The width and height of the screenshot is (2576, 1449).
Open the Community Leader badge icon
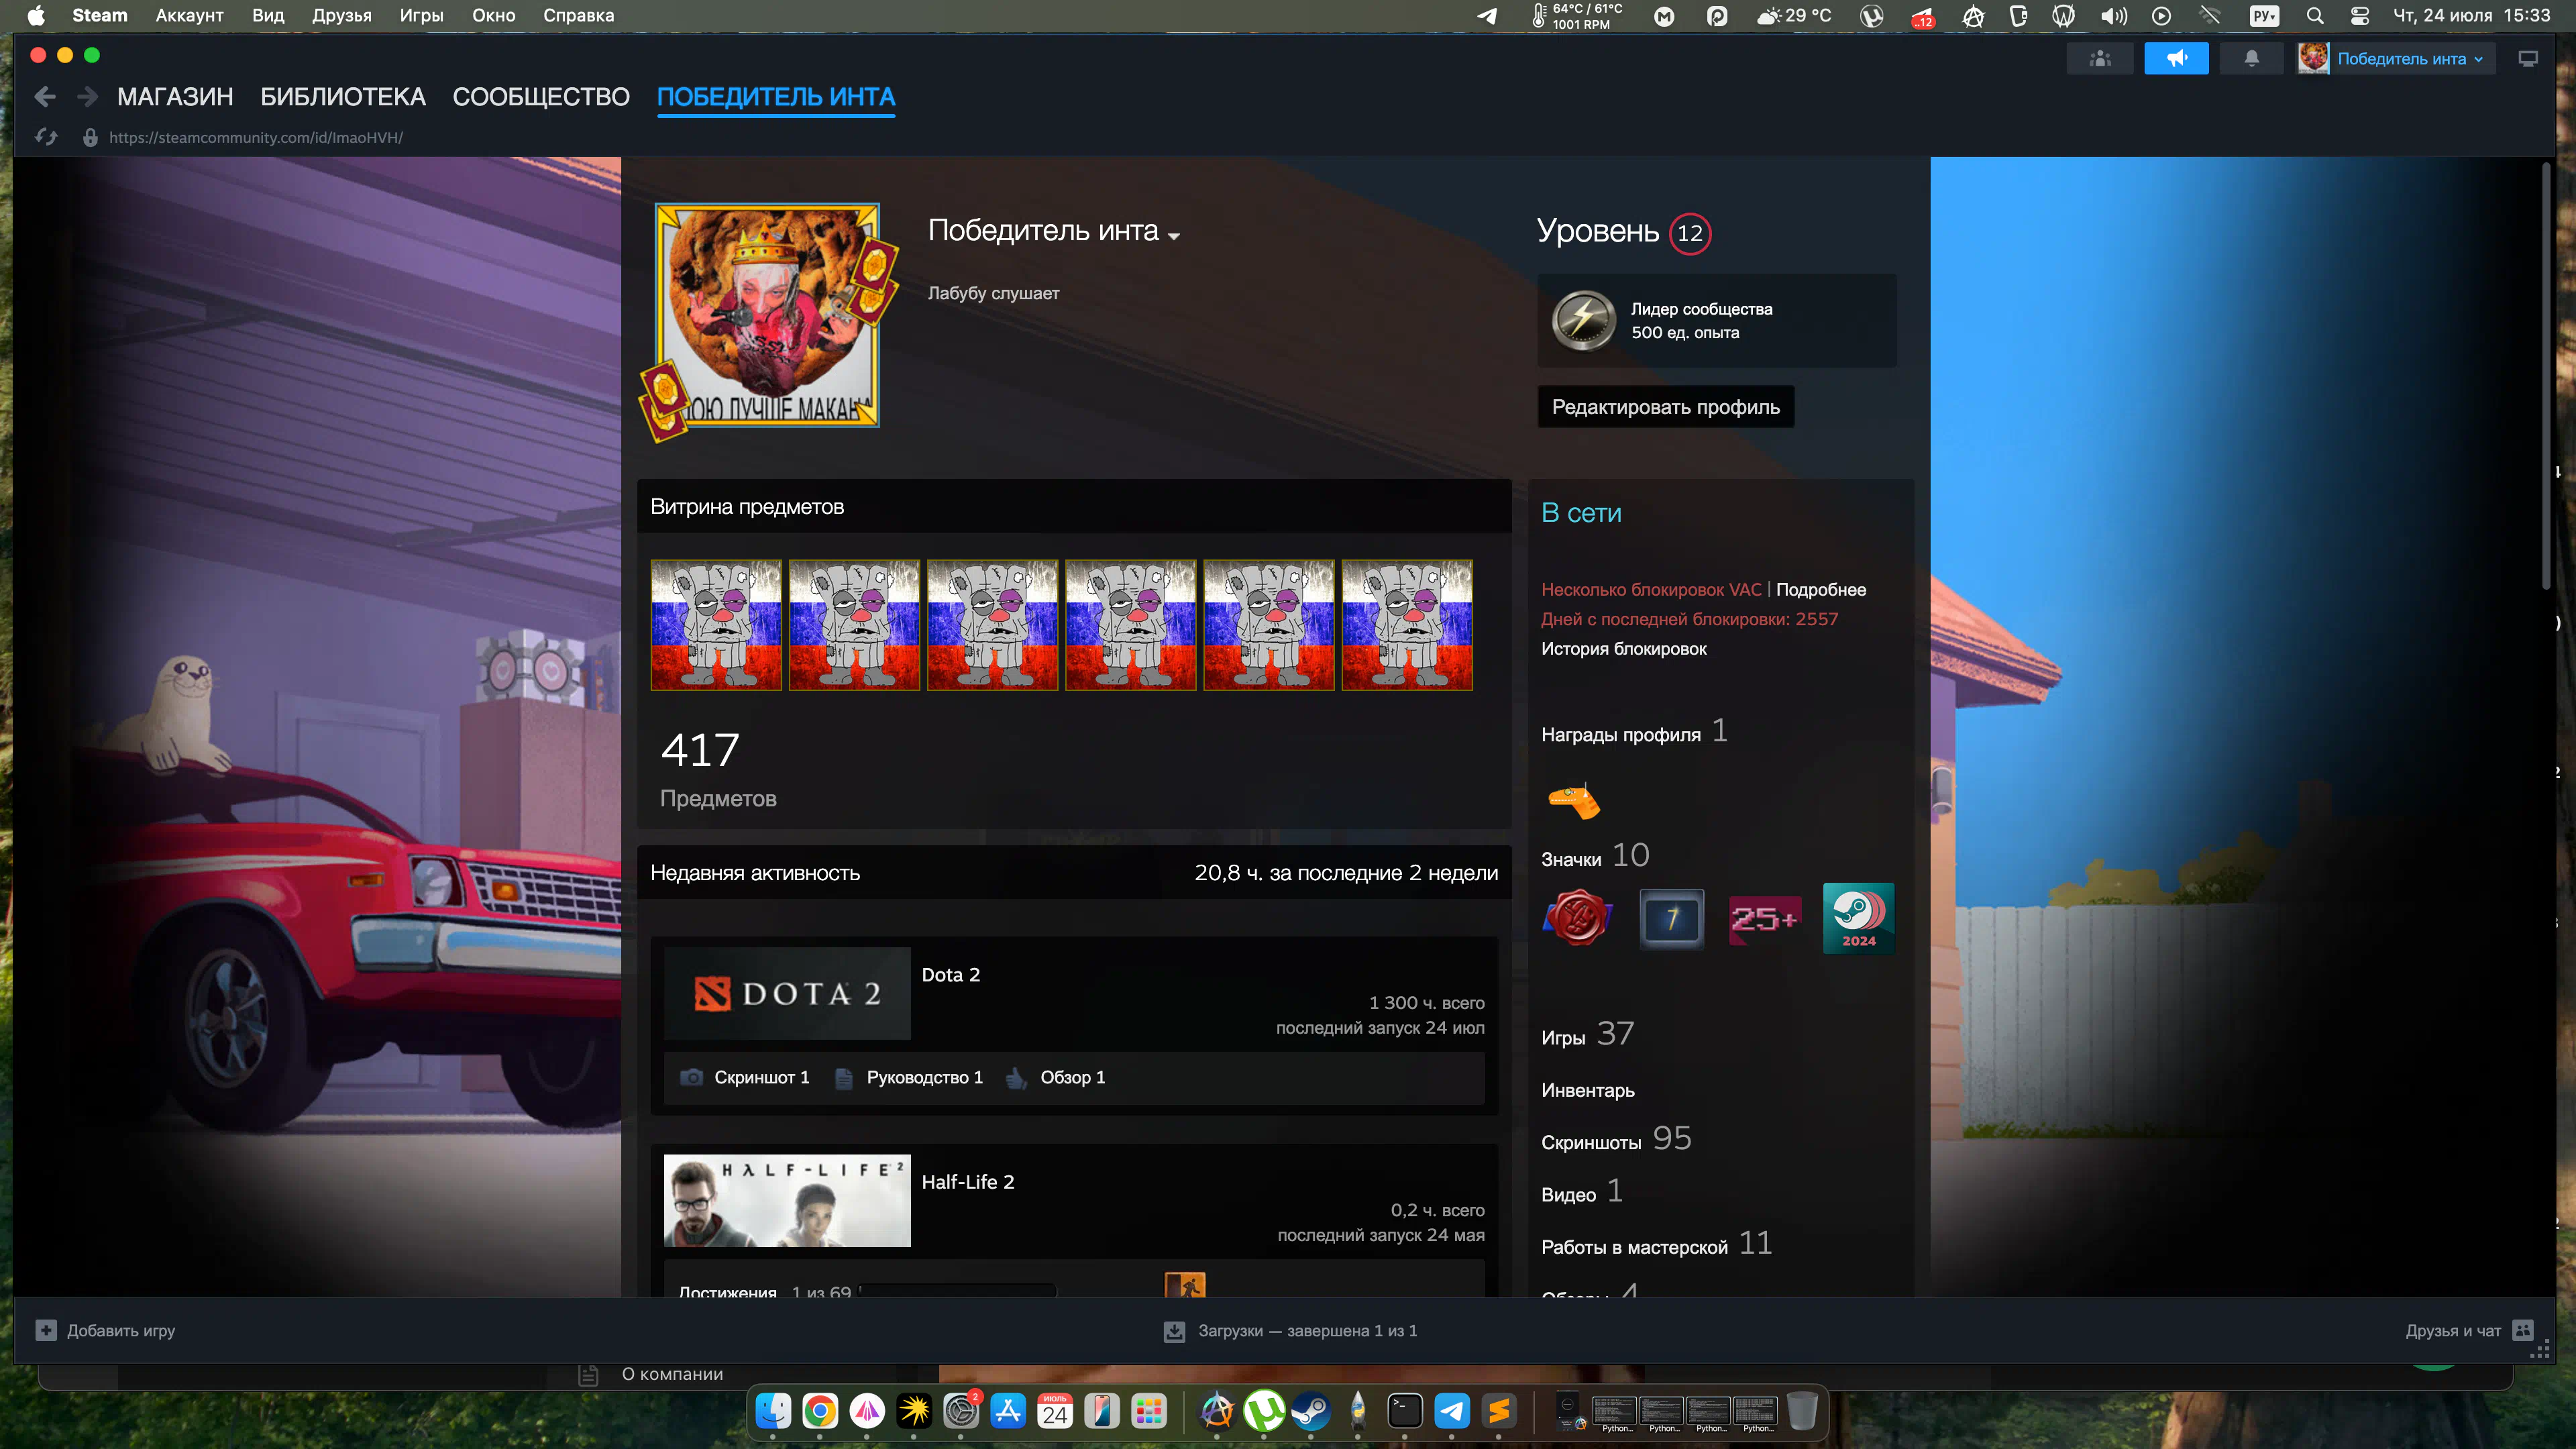coord(1583,320)
